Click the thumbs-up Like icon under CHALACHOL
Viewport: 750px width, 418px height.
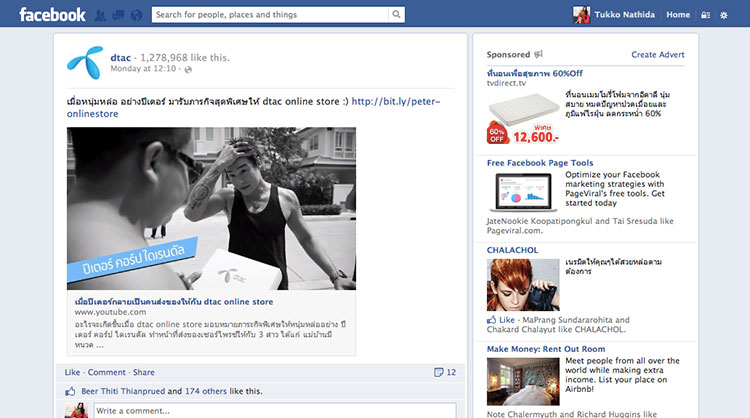pos(491,320)
